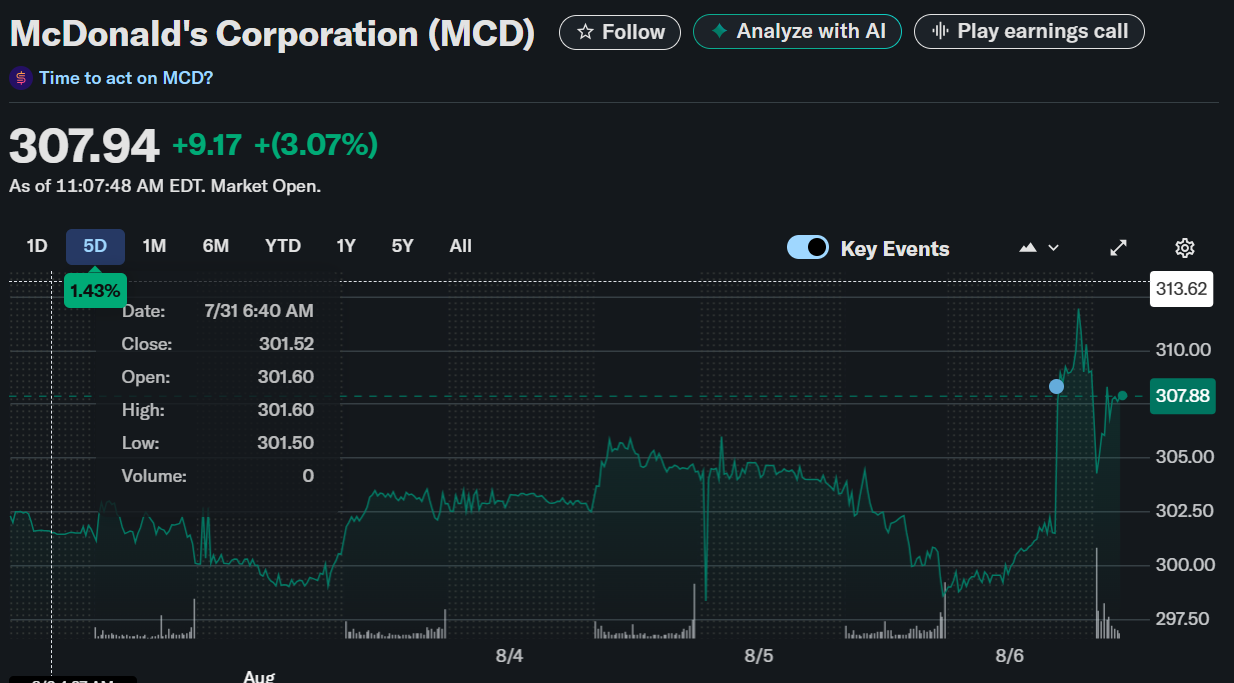Click the purple dollar icon beside Time to act
Image resolution: width=1234 pixels, height=683 pixels.
click(x=20, y=78)
